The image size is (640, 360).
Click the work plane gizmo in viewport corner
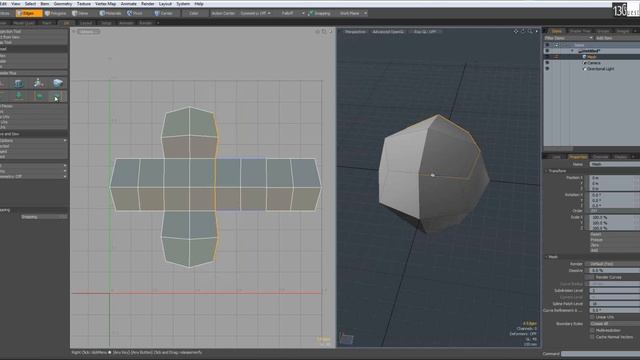(x=346, y=338)
